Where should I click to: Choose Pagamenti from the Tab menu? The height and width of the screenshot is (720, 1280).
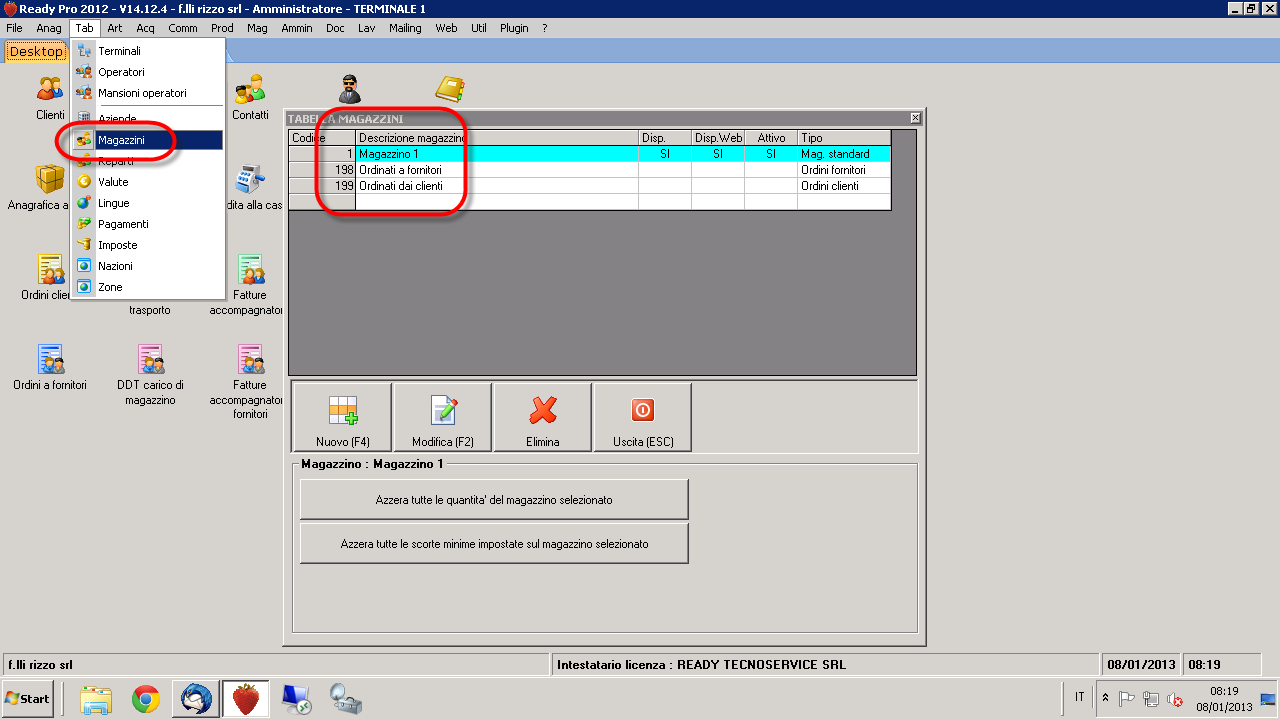[147, 224]
